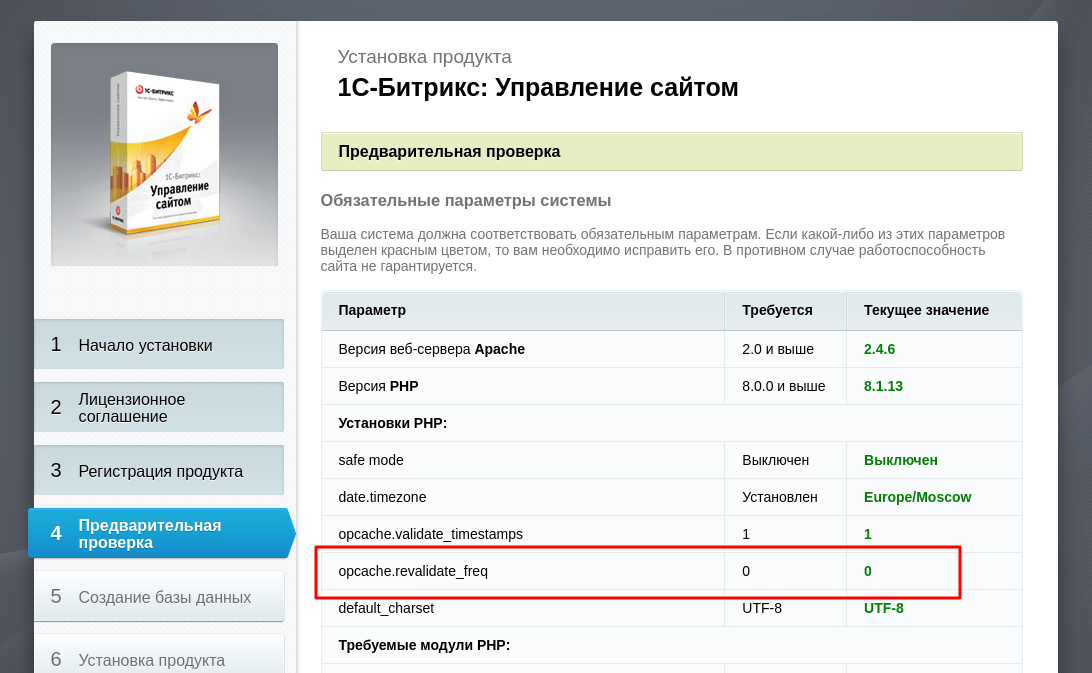The height and width of the screenshot is (673, 1092).
Task: Click the opcache.revalidate_freq label
Action: [x=413, y=571]
